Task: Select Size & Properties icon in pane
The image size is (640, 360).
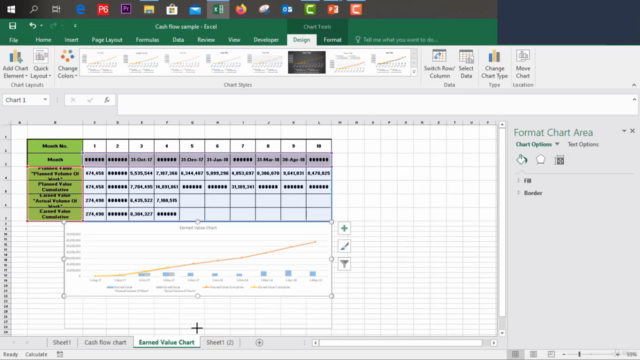Action: 559,160
